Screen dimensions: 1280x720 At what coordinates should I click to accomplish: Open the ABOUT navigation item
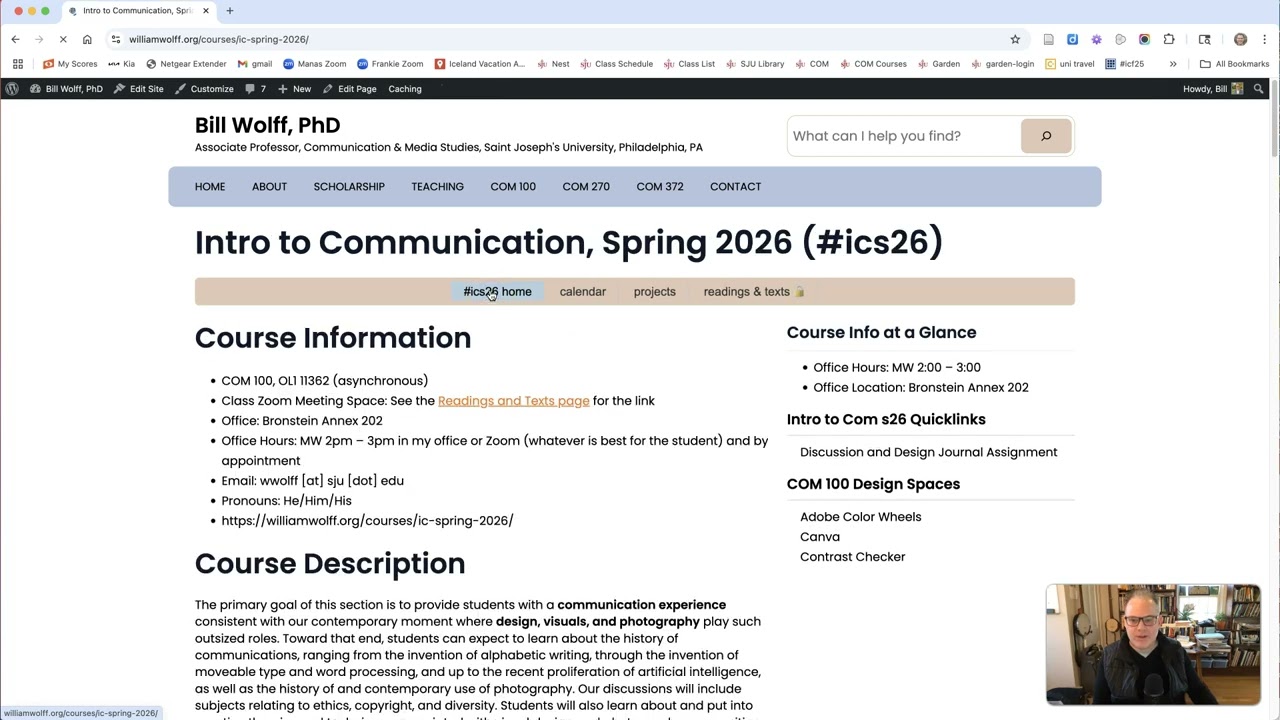pos(269,187)
